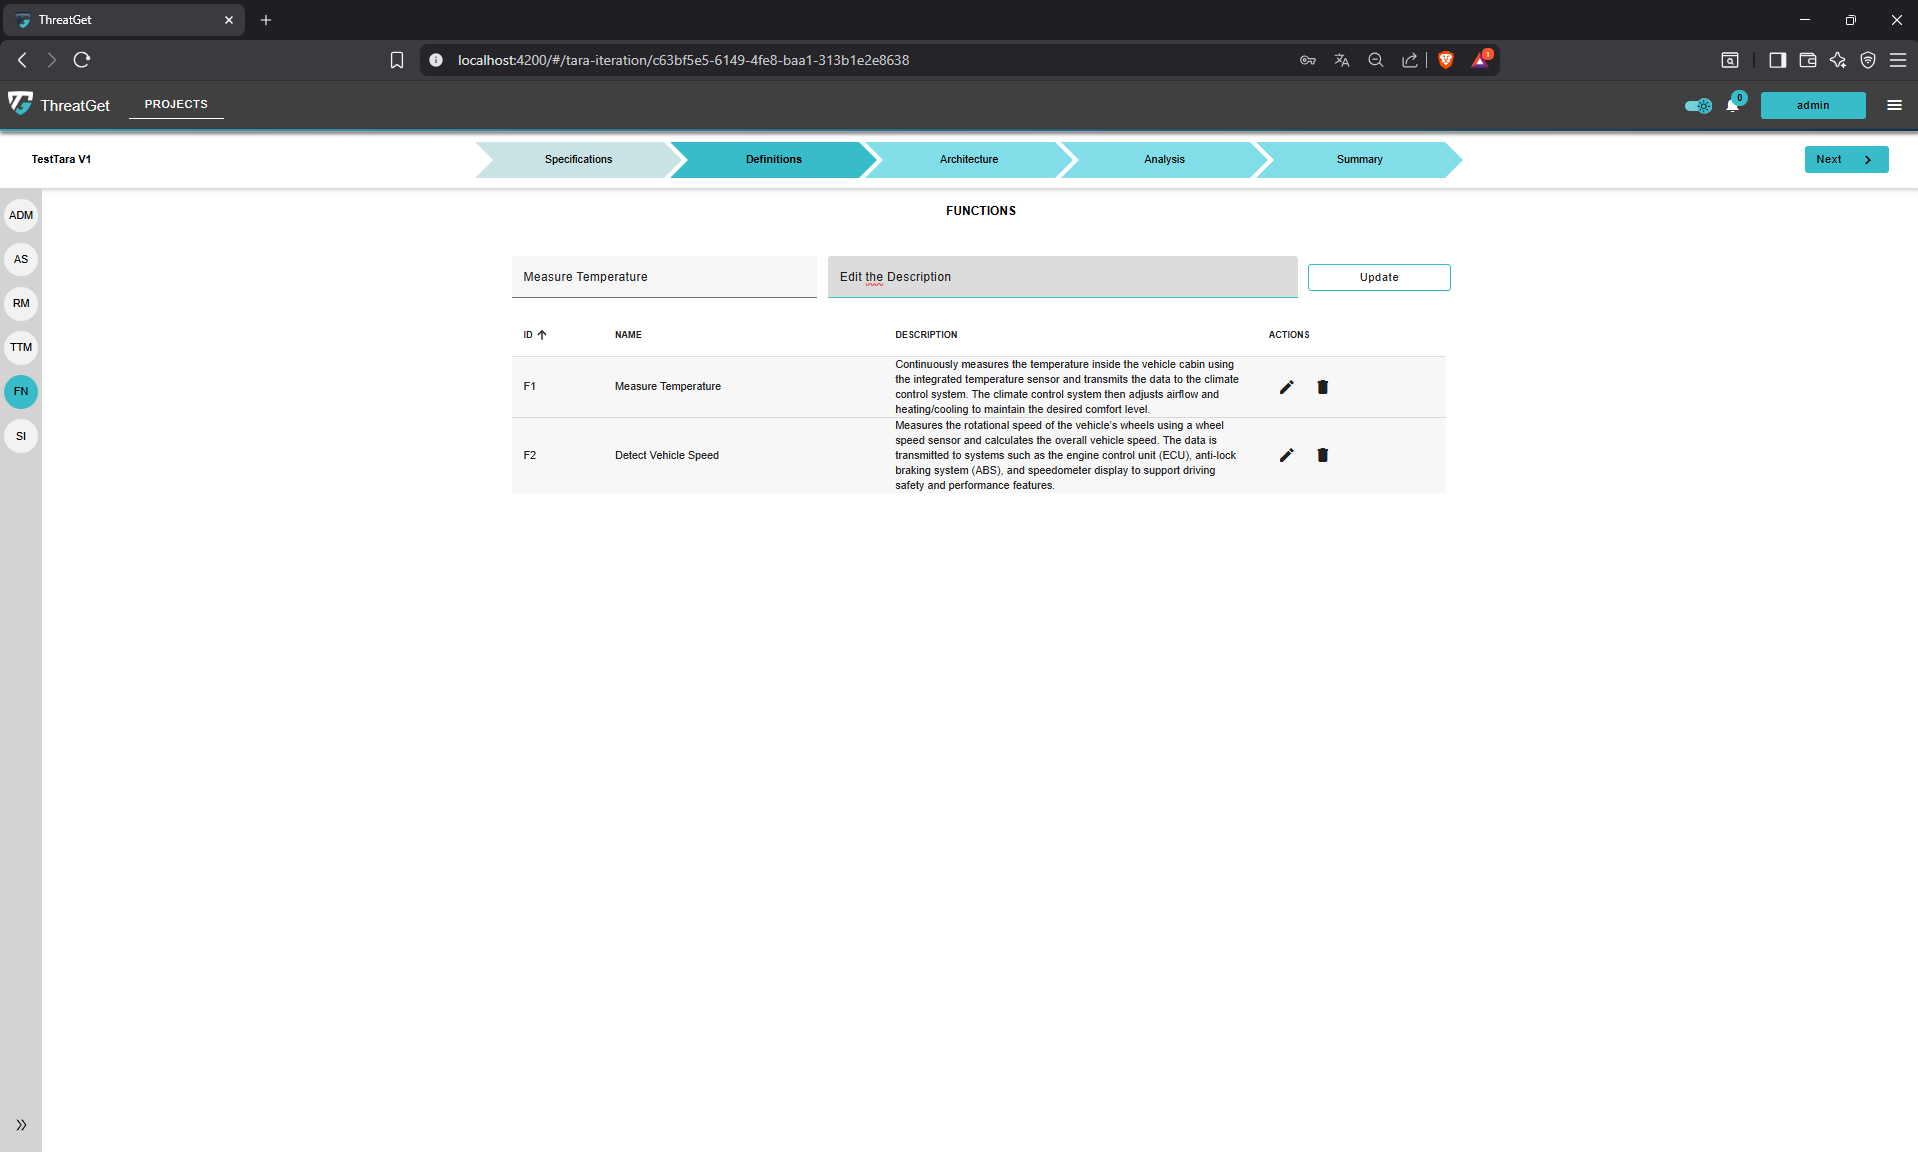Viewport: 1918px width, 1152px height.
Task: Open the hamburger menu in app header
Action: pyautogui.click(x=1894, y=105)
